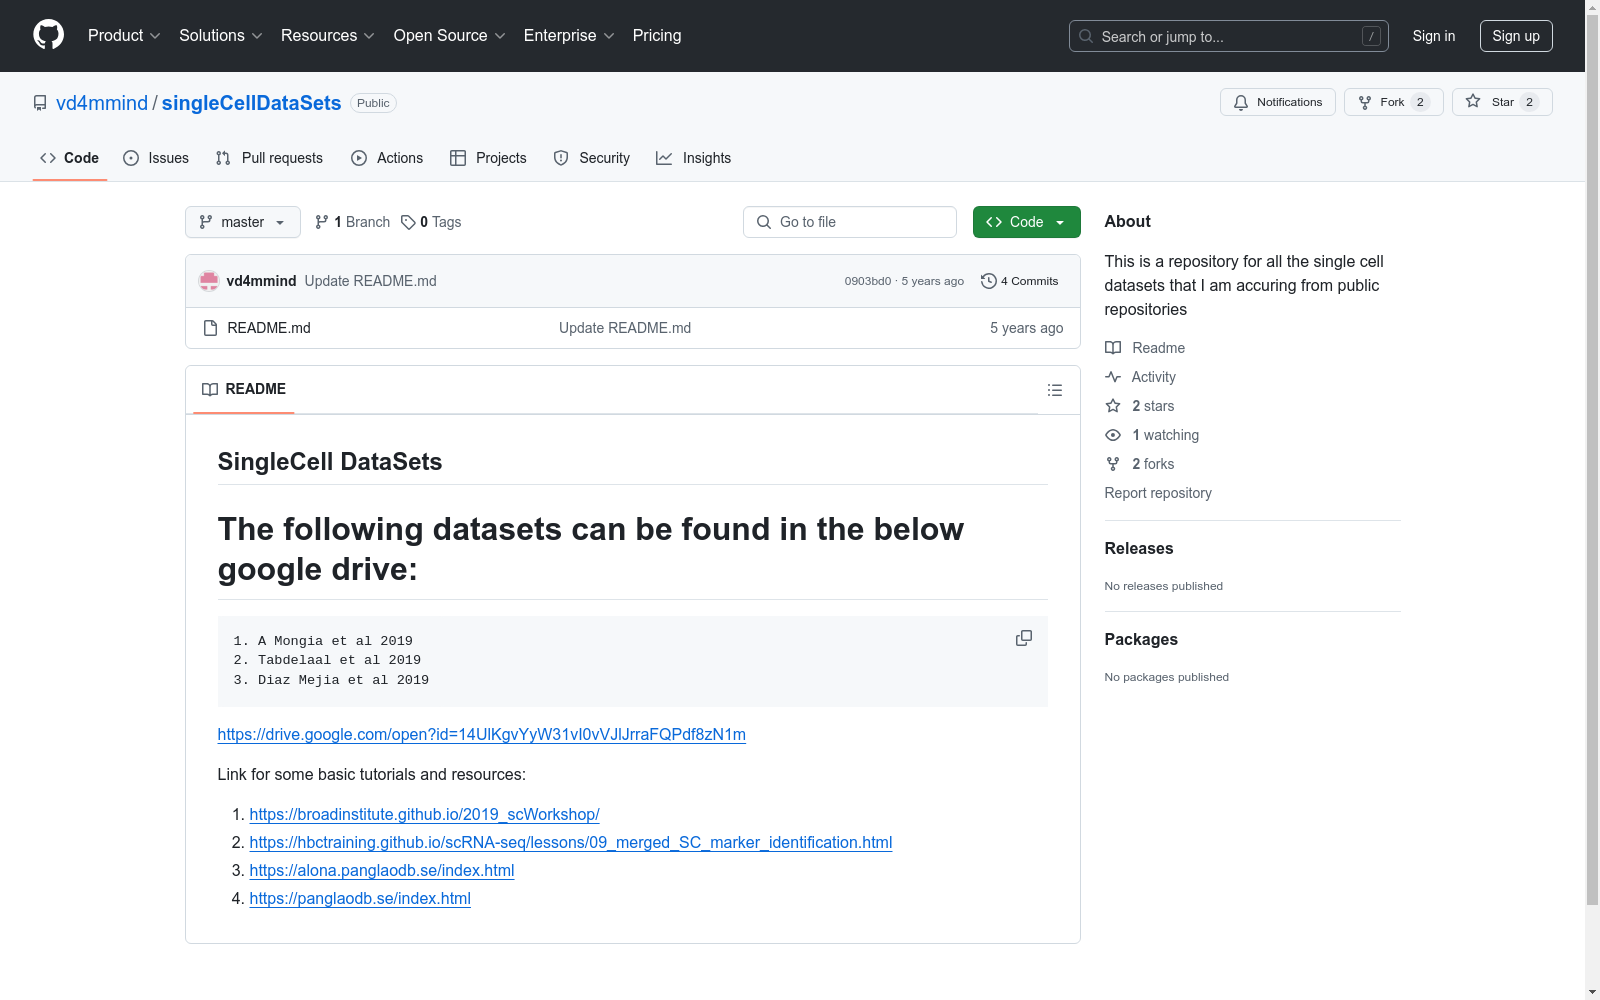Click the magnifier icon in search bar
The height and width of the screenshot is (1000, 1600).
coord(1086,36)
